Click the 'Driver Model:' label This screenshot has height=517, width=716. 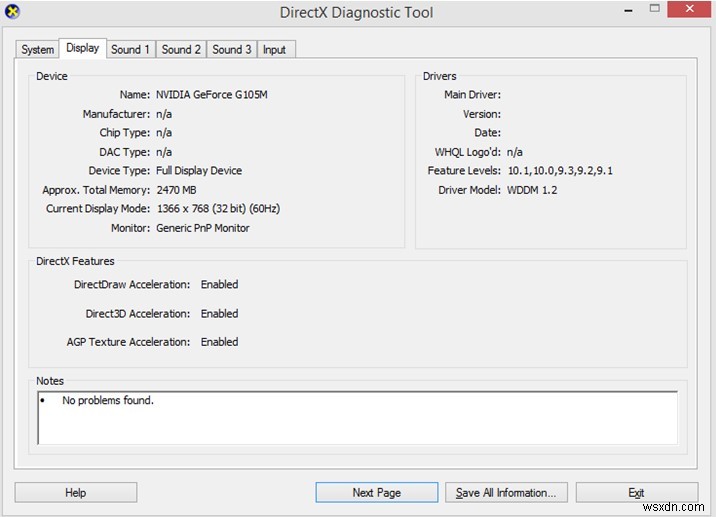click(x=469, y=190)
